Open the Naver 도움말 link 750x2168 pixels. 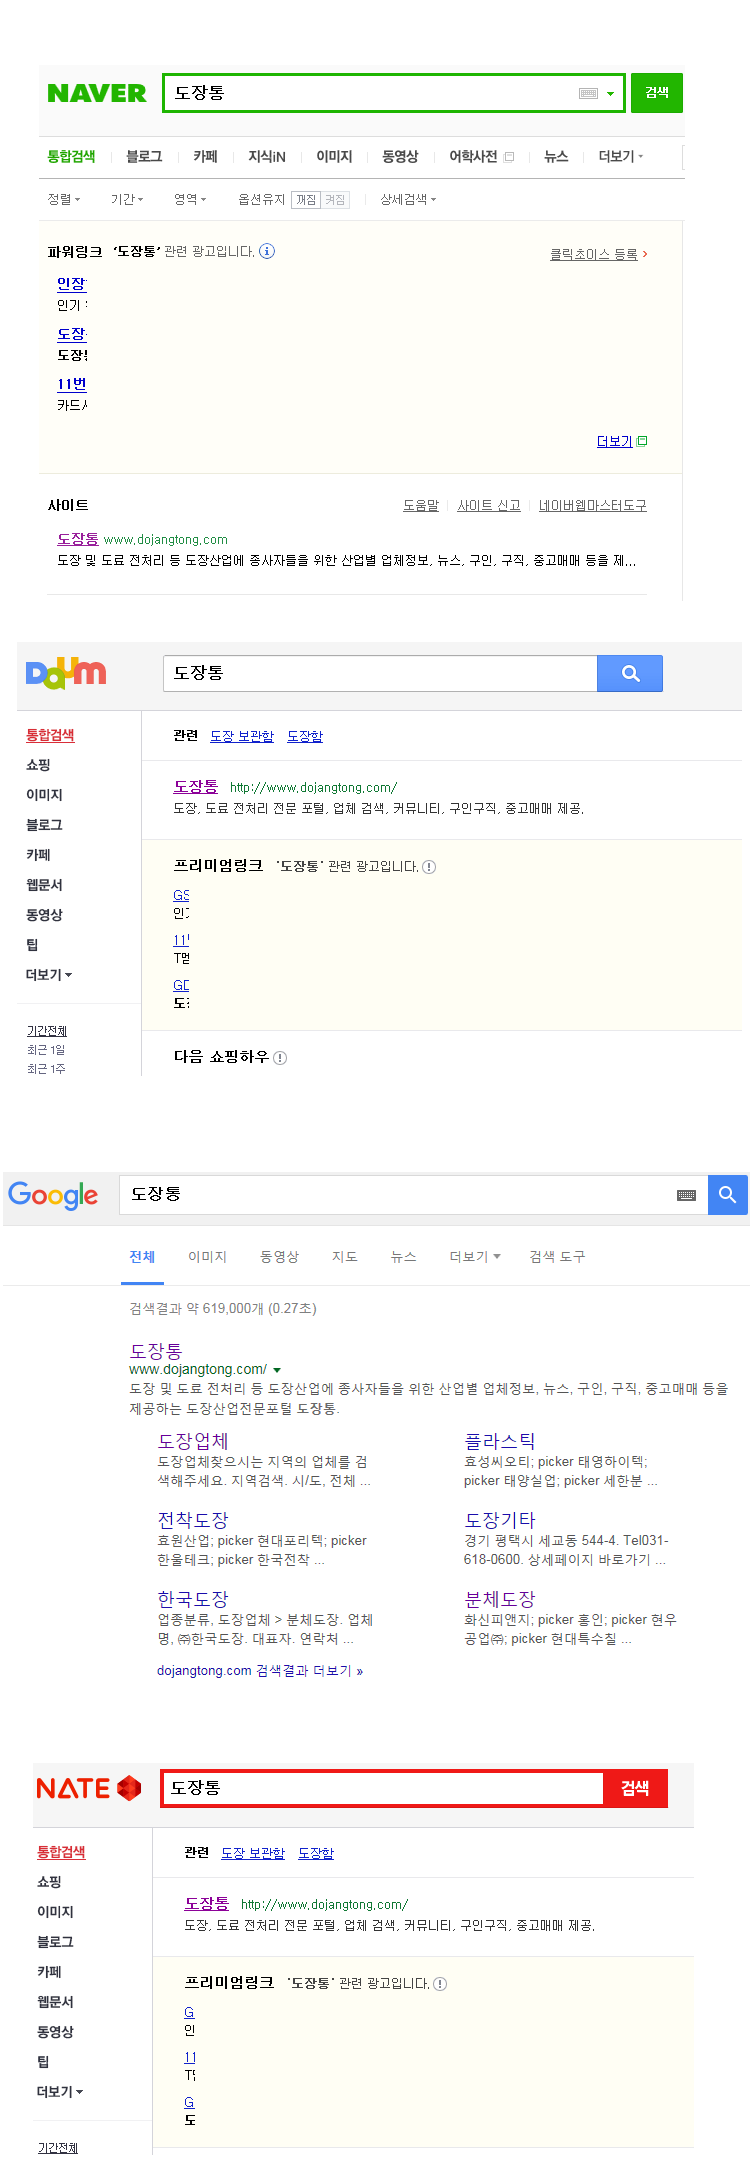point(421,506)
